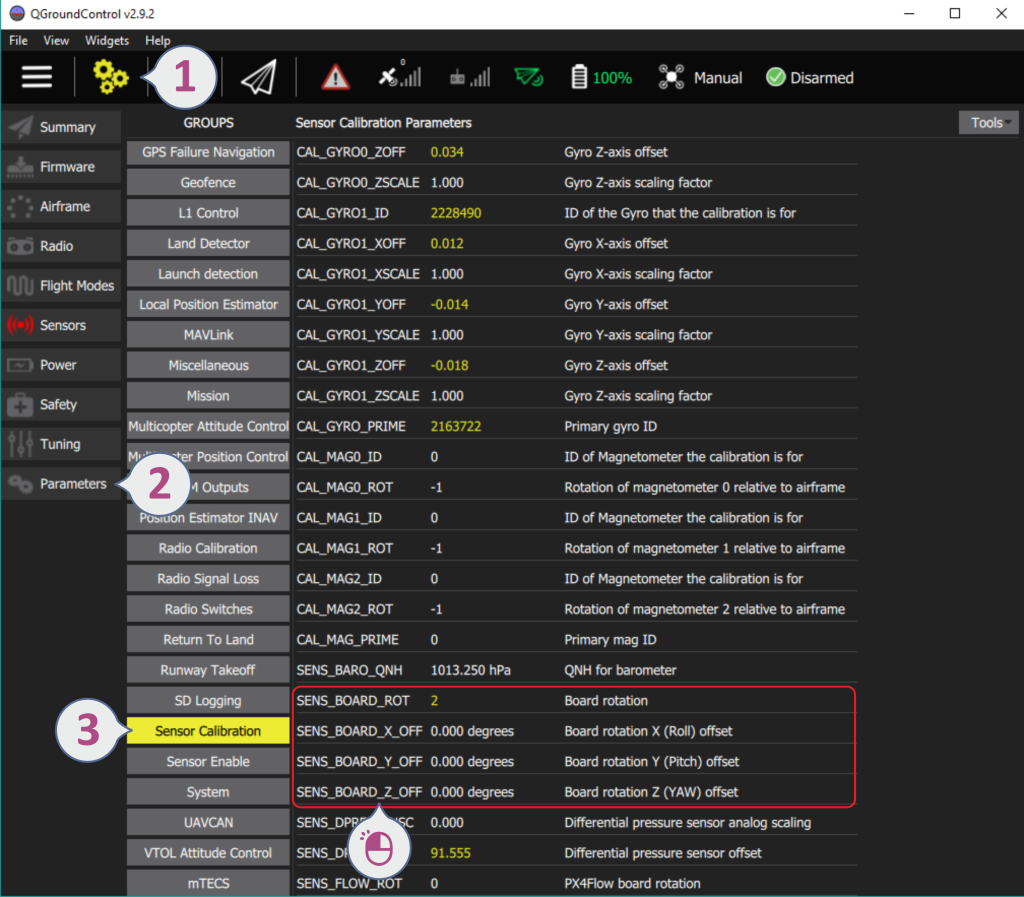Image resolution: width=1024 pixels, height=897 pixels.
Task: Expand the Tools dropdown
Action: point(988,122)
